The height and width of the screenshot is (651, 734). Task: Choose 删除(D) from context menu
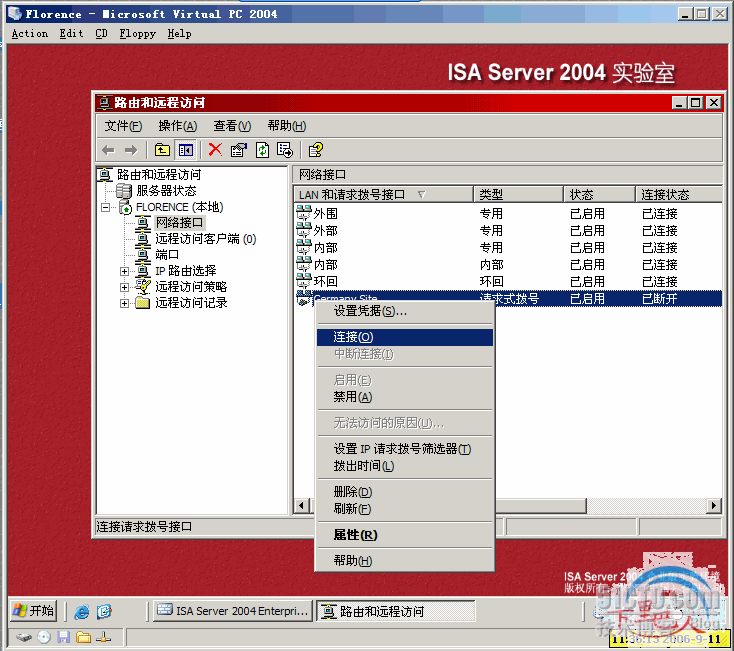(405, 492)
